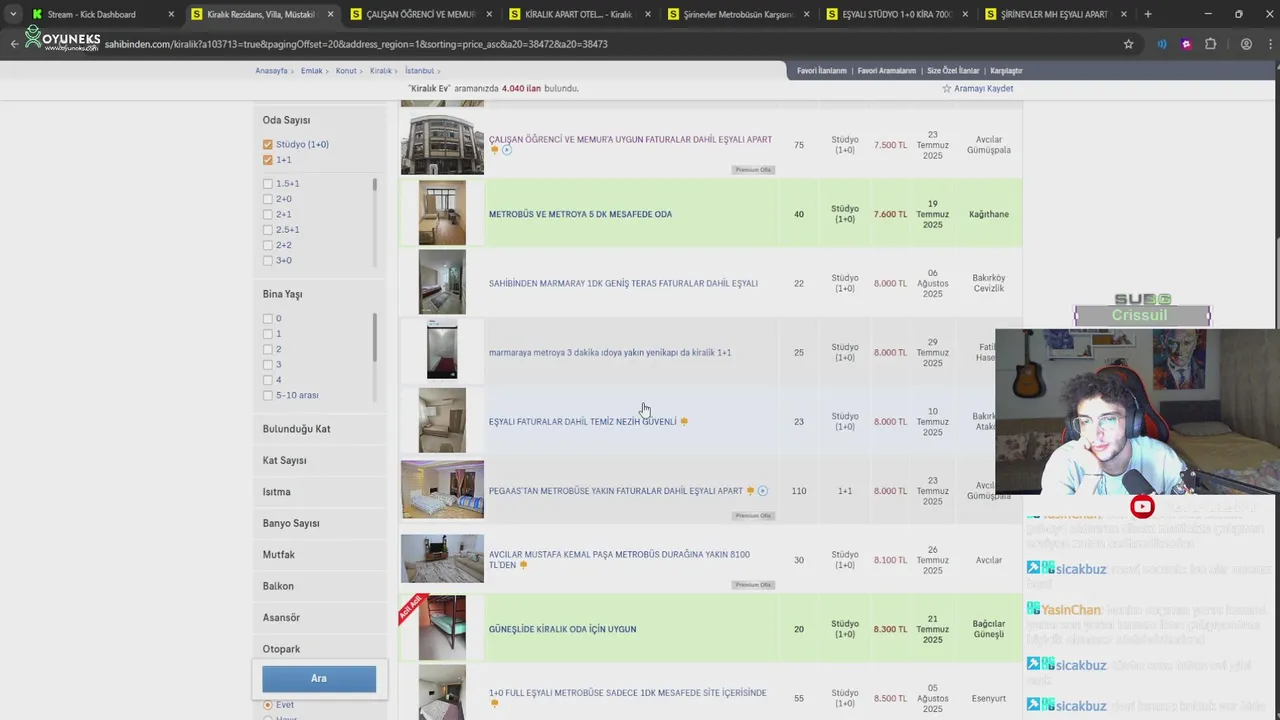Close the Stream - Kick Dashboard tab
Image resolution: width=1280 pixels, height=720 pixels.
(x=171, y=14)
